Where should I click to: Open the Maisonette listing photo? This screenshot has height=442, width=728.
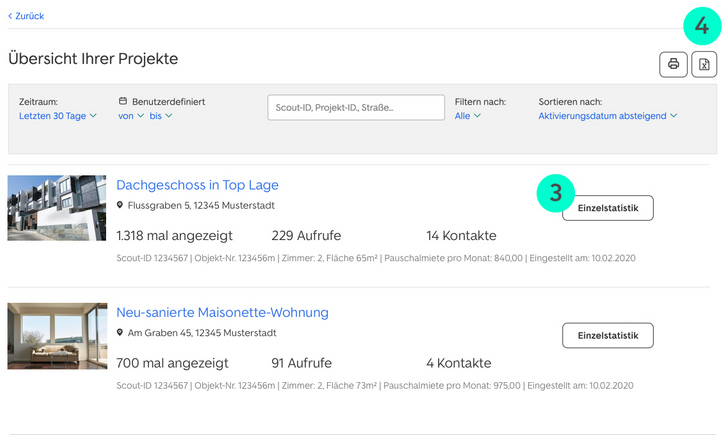[56, 336]
